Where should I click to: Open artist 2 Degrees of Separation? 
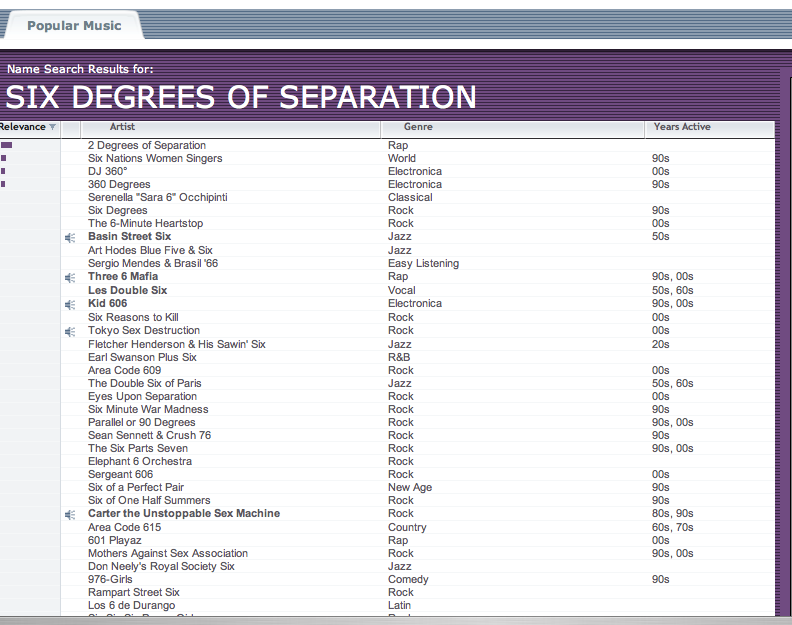coord(147,145)
